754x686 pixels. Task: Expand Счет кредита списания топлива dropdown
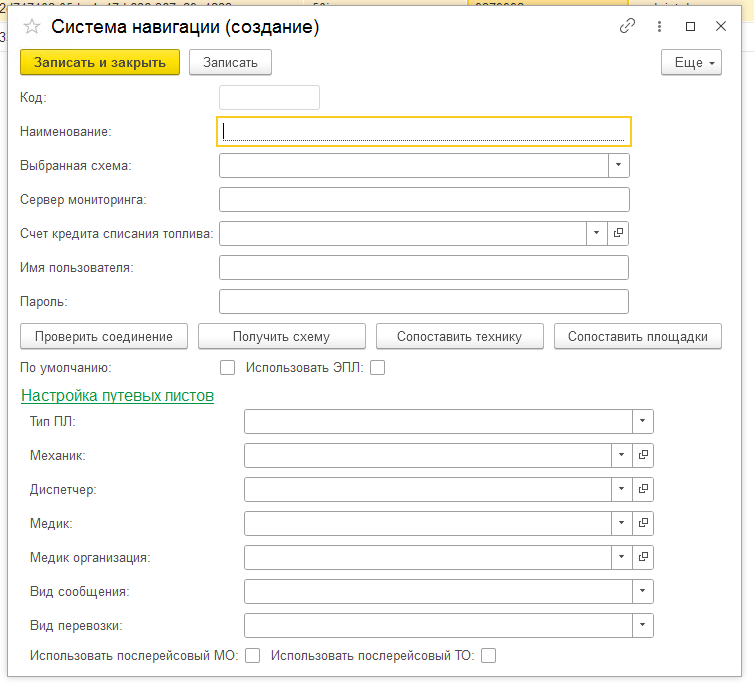pos(597,233)
